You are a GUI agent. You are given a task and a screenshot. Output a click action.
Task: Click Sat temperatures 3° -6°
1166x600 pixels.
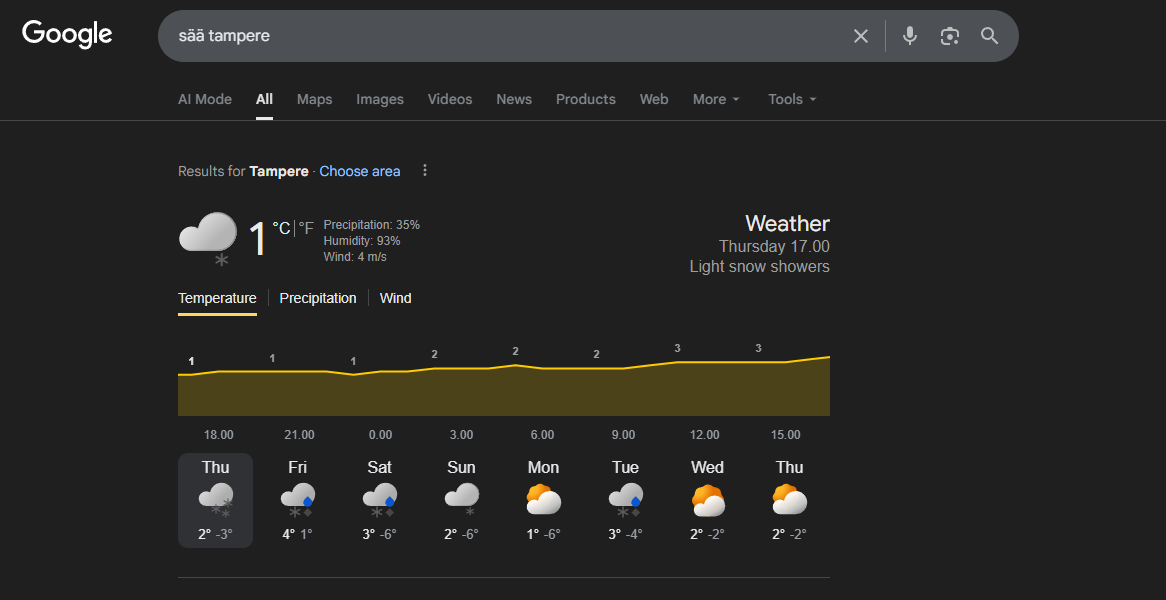click(379, 534)
